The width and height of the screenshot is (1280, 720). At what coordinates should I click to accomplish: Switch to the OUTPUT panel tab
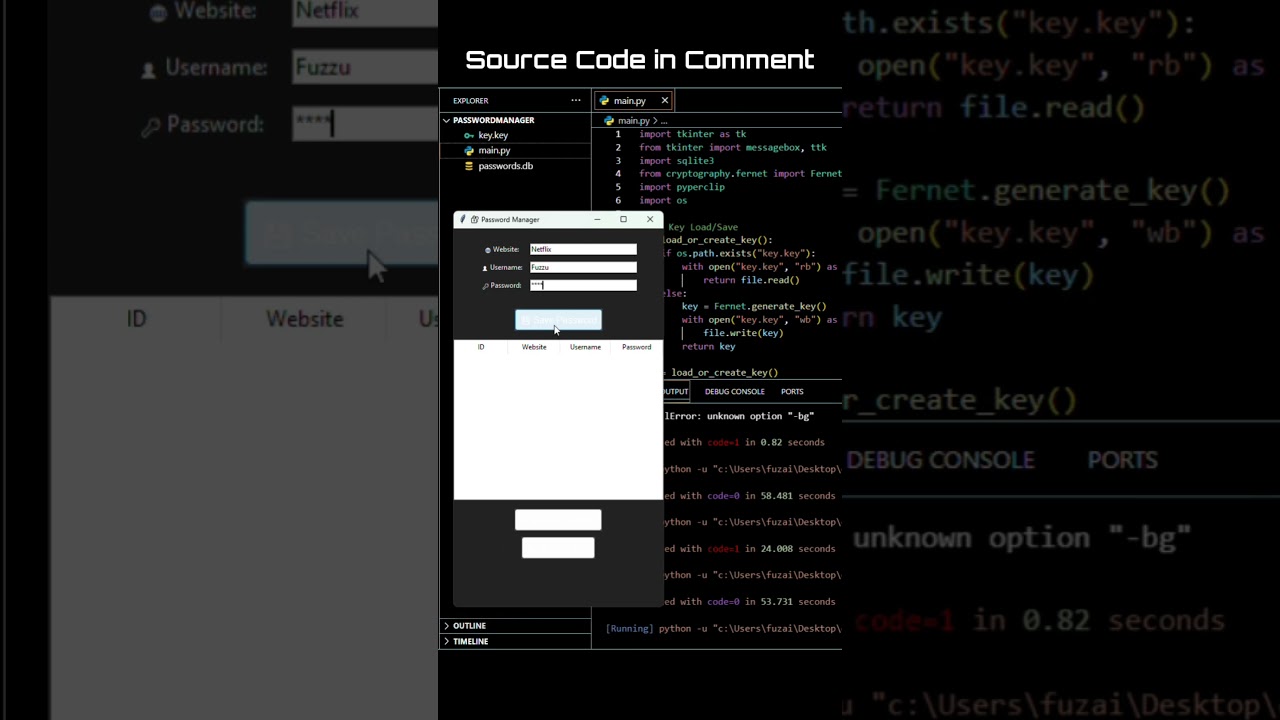[676, 391]
